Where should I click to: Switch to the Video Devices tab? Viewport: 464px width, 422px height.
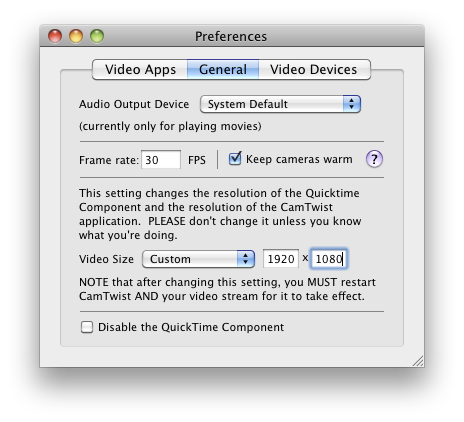314,69
